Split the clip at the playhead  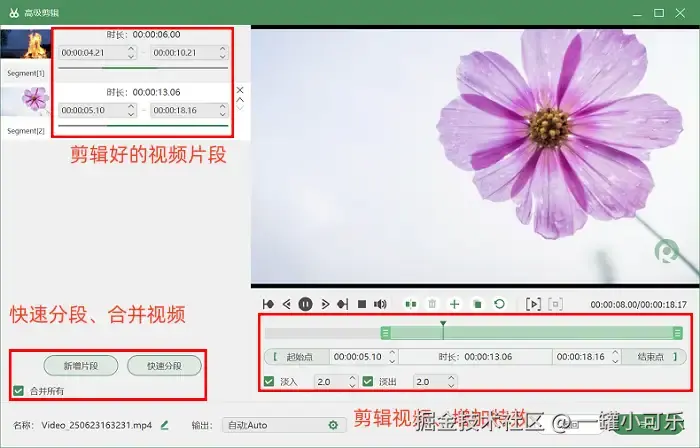tap(411, 304)
